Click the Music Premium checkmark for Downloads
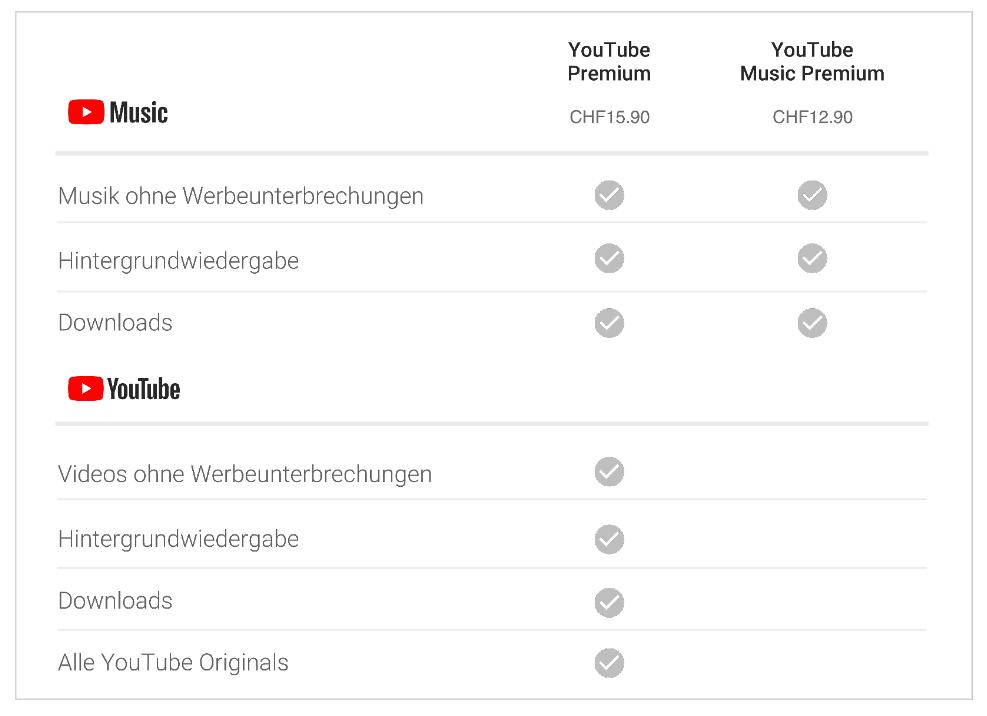The height and width of the screenshot is (716, 987). click(812, 323)
